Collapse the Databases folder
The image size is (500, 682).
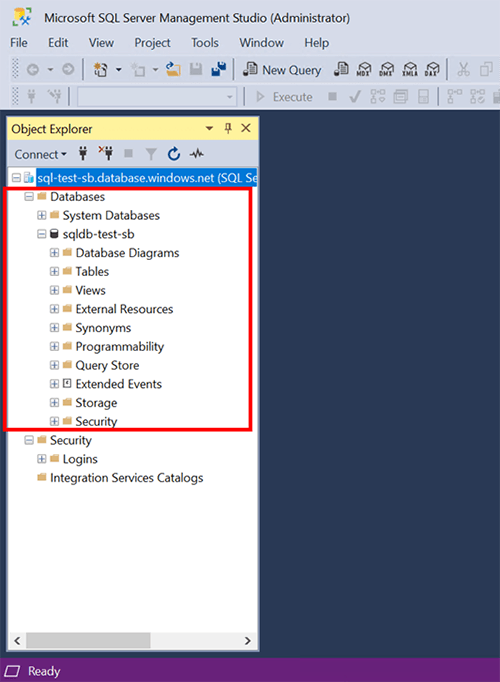(x=29, y=197)
